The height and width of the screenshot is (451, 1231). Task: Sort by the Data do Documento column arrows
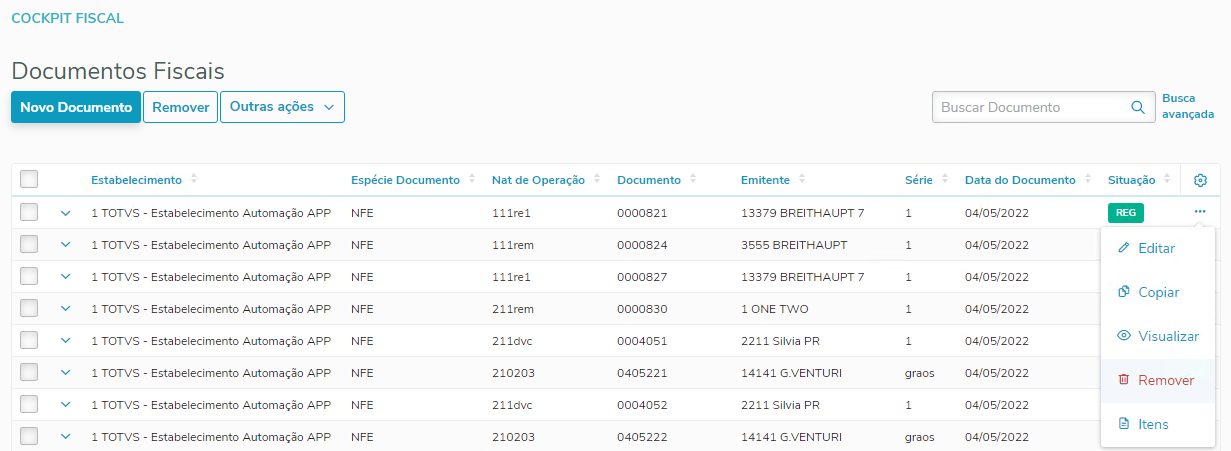coord(1088,180)
